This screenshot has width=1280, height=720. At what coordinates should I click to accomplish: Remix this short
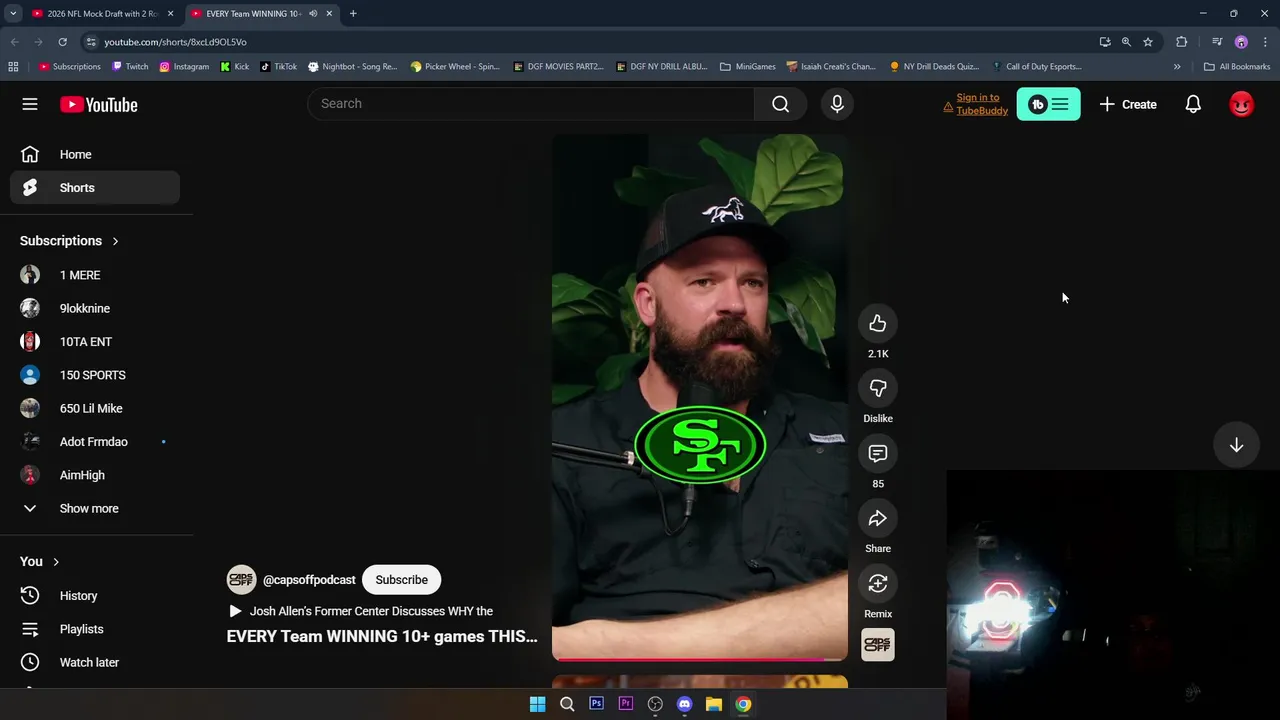(x=878, y=584)
